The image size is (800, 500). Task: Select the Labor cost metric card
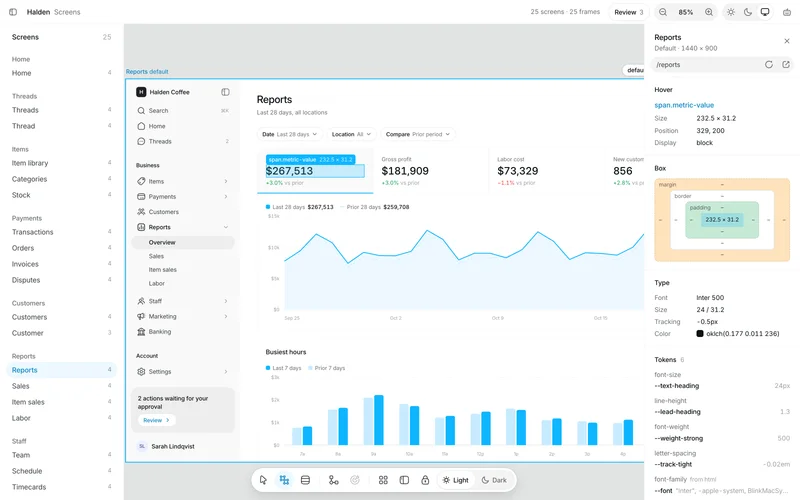click(546, 171)
